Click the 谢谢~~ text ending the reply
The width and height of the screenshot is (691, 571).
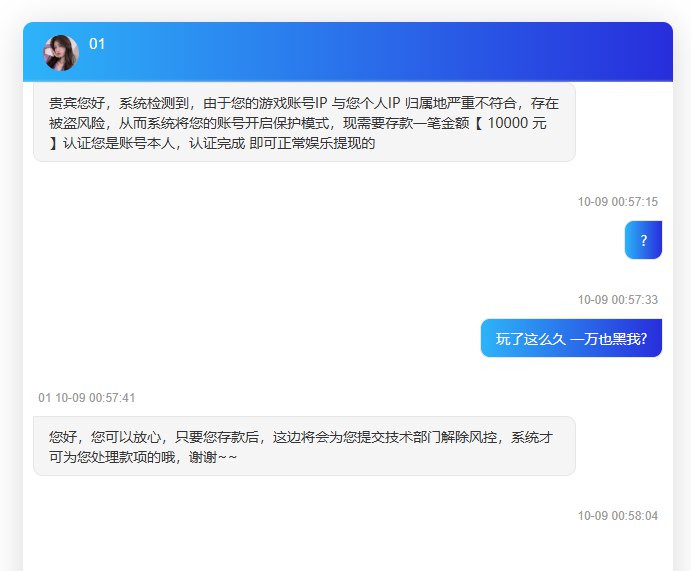click(213, 457)
